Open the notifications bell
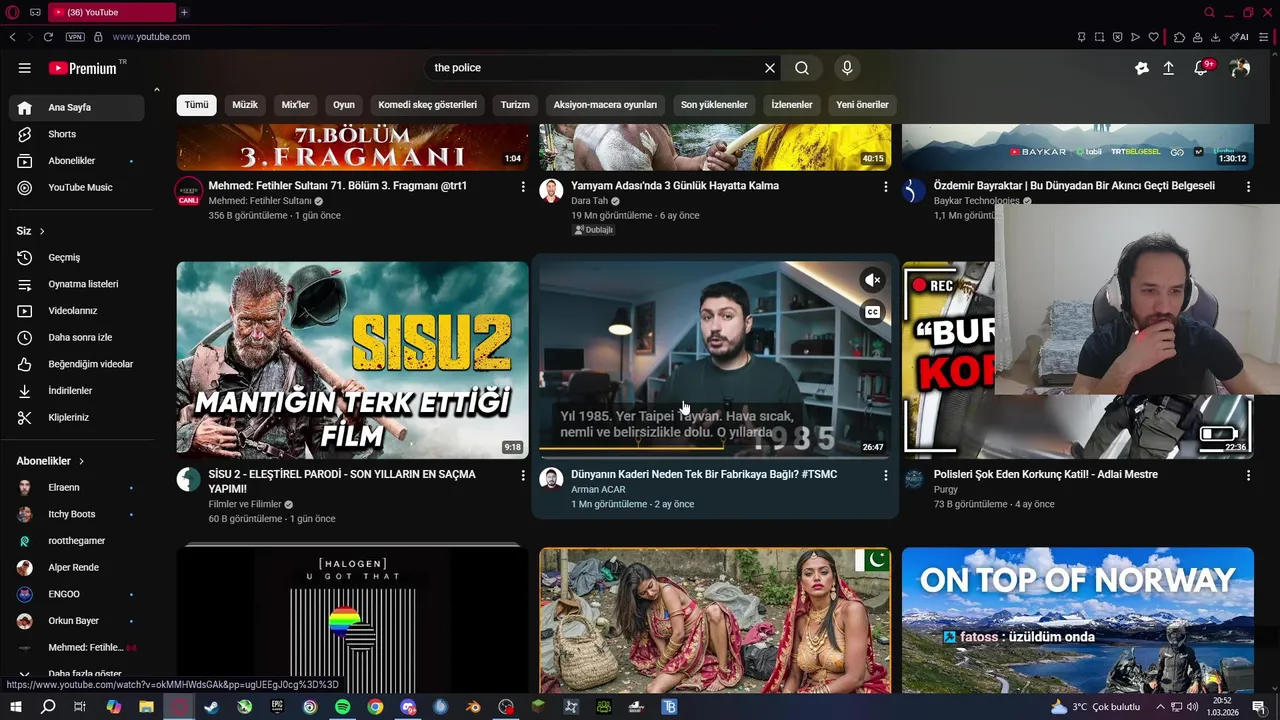The width and height of the screenshot is (1280, 720). [1201, 68]
